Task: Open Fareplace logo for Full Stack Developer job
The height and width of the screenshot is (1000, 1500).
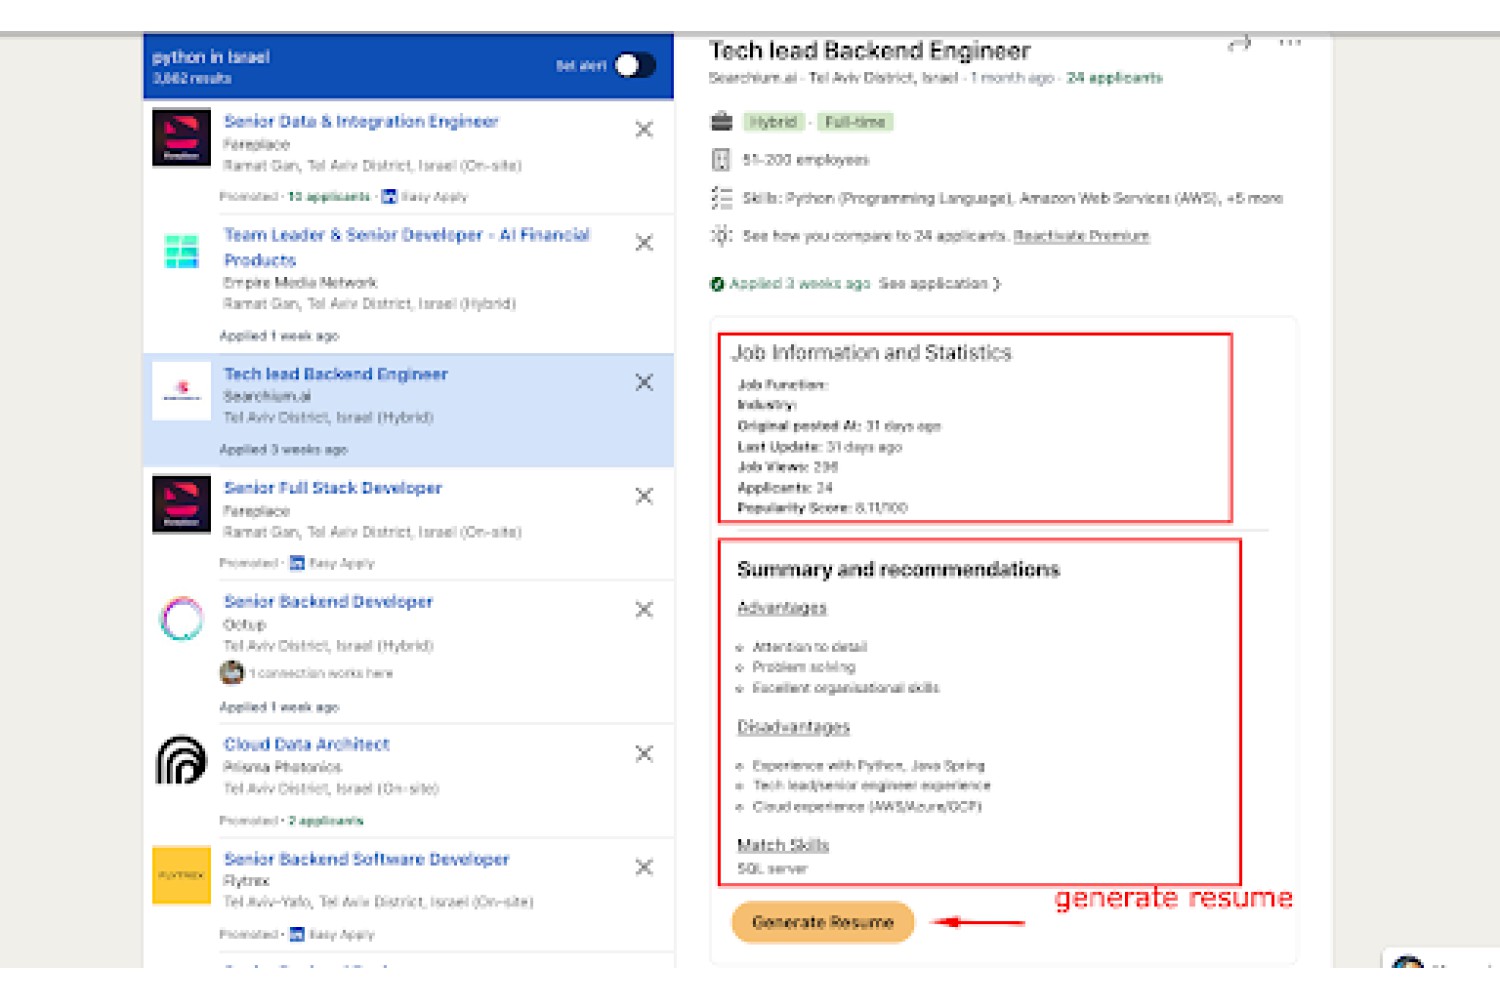Action: [x=181, y=504]
